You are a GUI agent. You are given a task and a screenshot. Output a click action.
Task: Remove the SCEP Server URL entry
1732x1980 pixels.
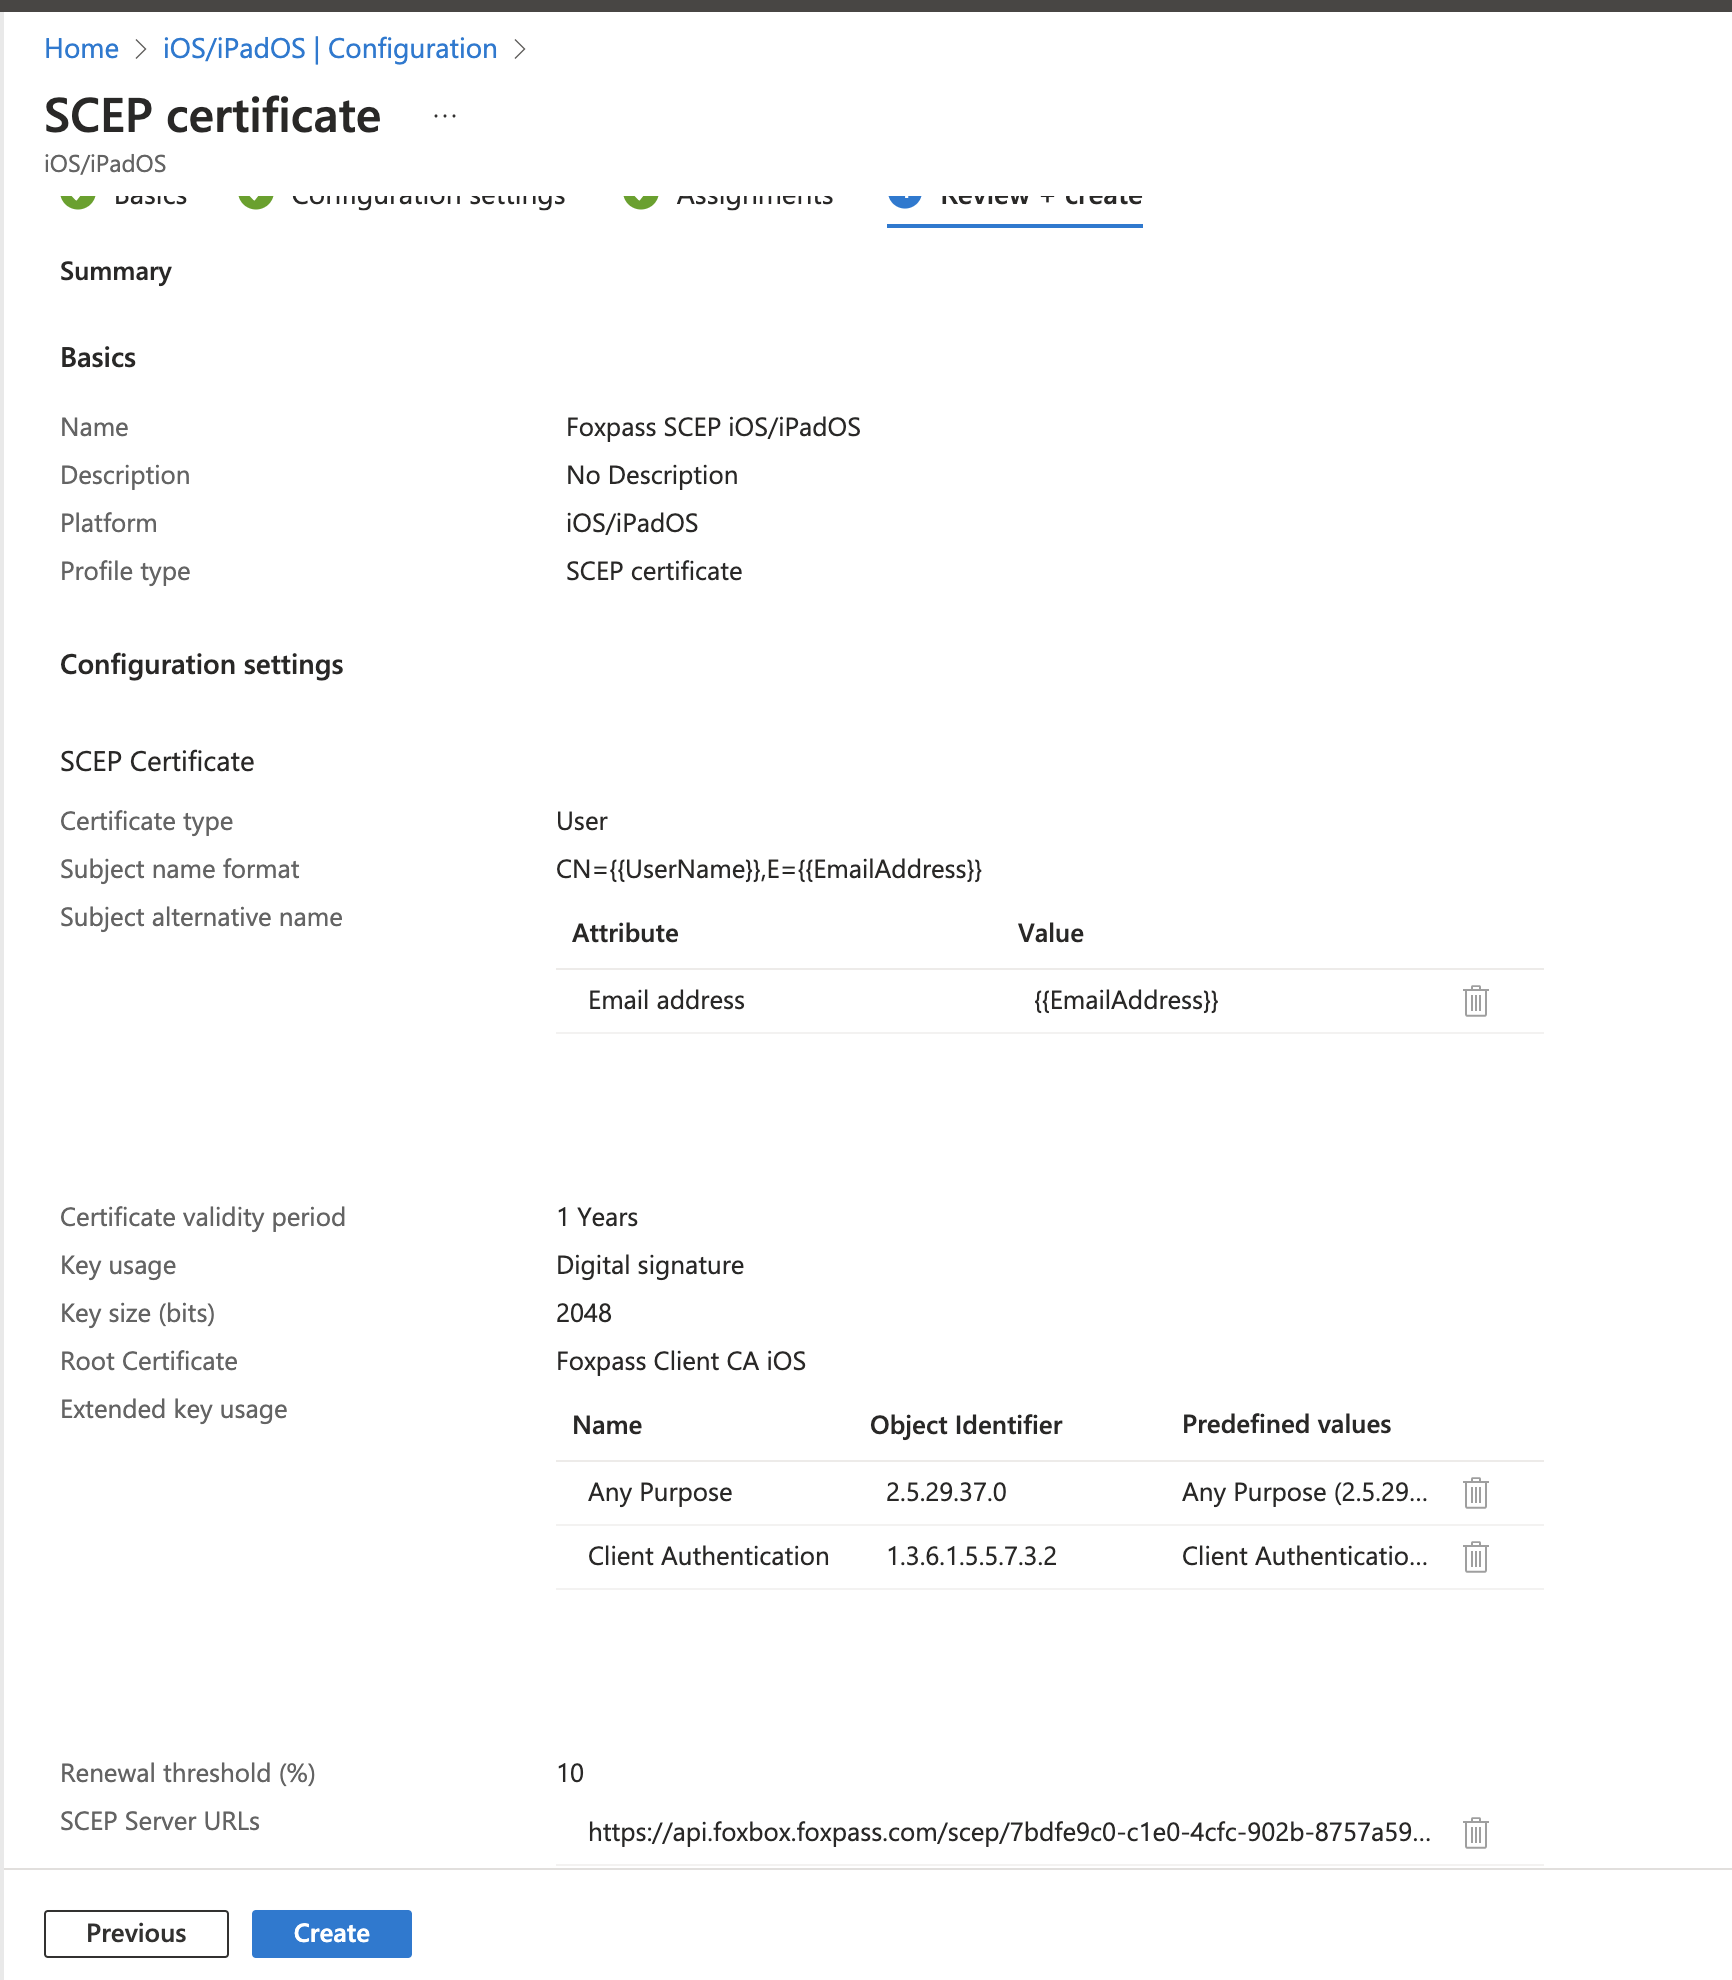point(1475,1833)
